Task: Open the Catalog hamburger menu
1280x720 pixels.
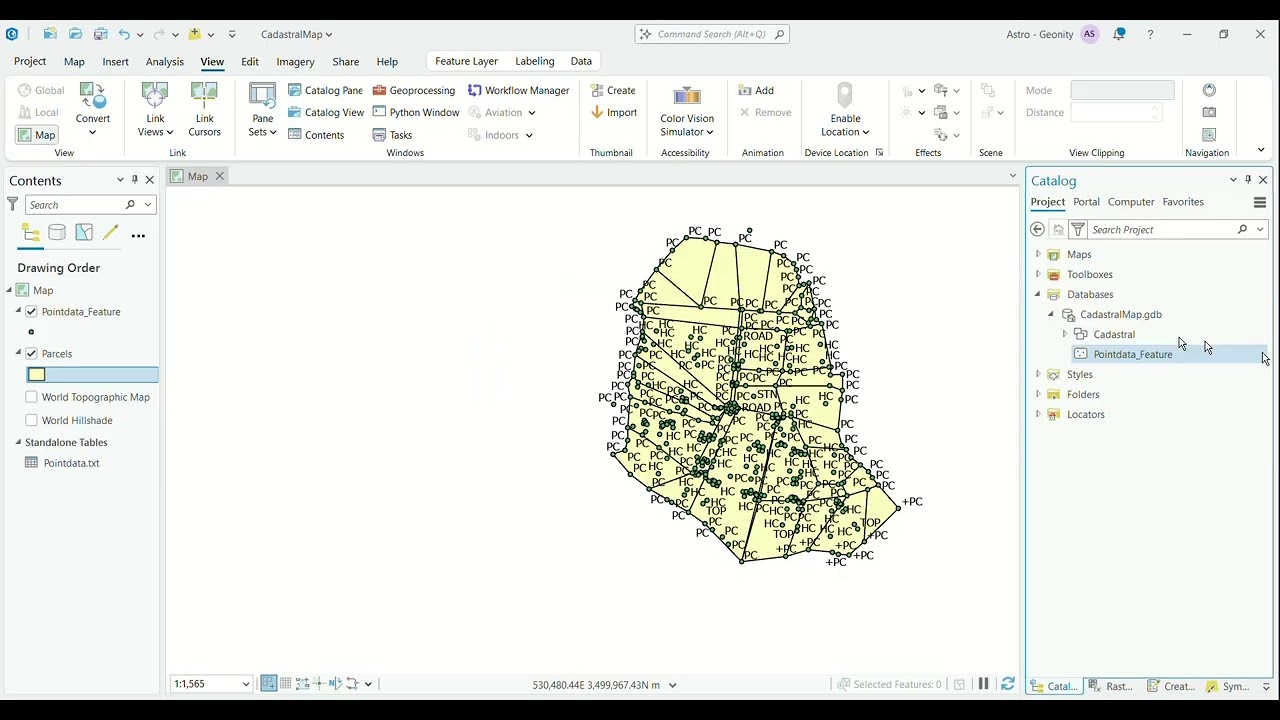Action: point(1260,202)
